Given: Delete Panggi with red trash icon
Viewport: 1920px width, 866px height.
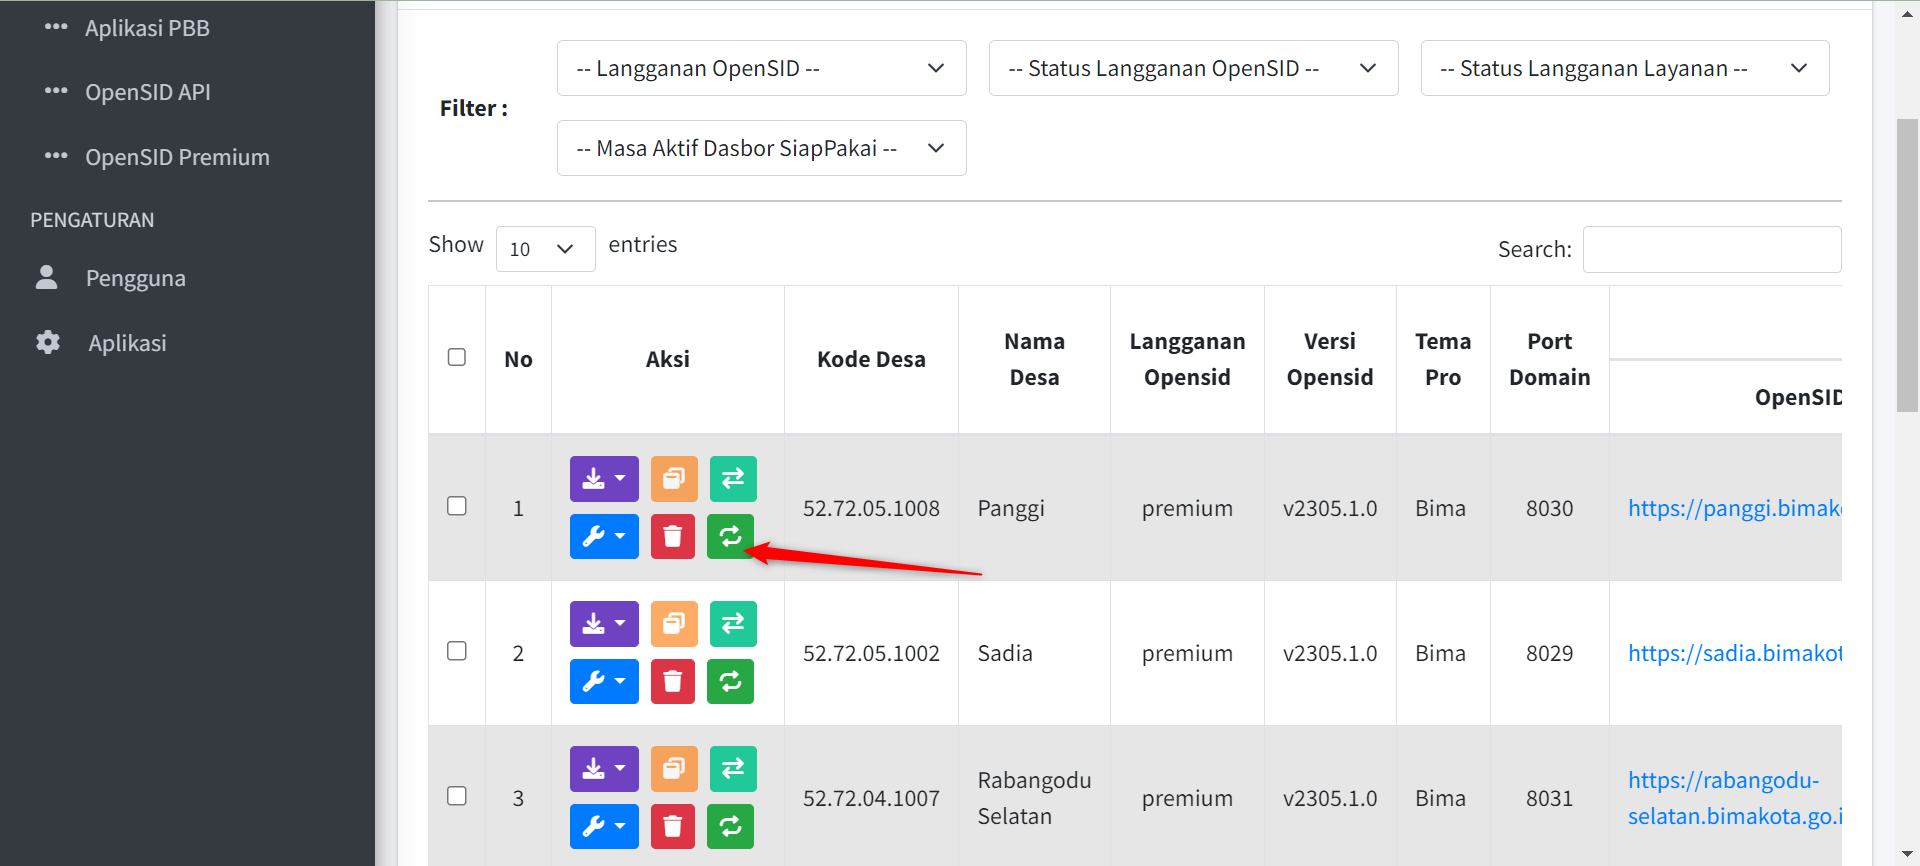Looking at the screenshot, I should pos(673,537).
